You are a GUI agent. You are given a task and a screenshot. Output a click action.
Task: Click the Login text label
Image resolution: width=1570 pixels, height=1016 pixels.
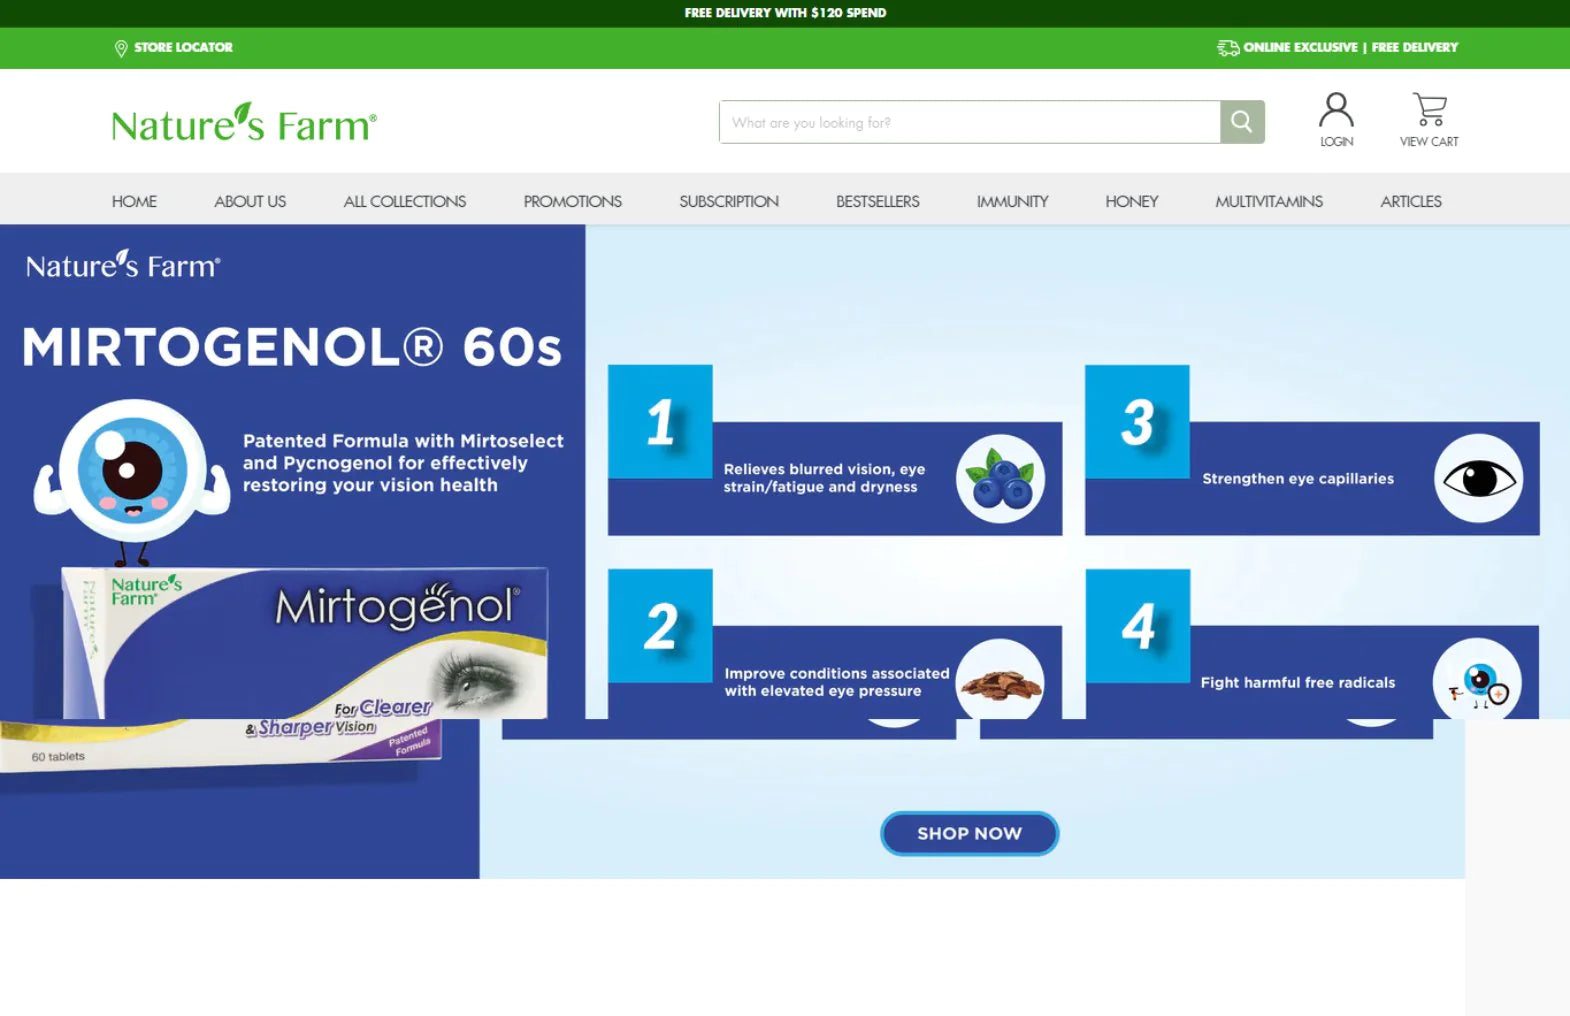(1336, 142)
